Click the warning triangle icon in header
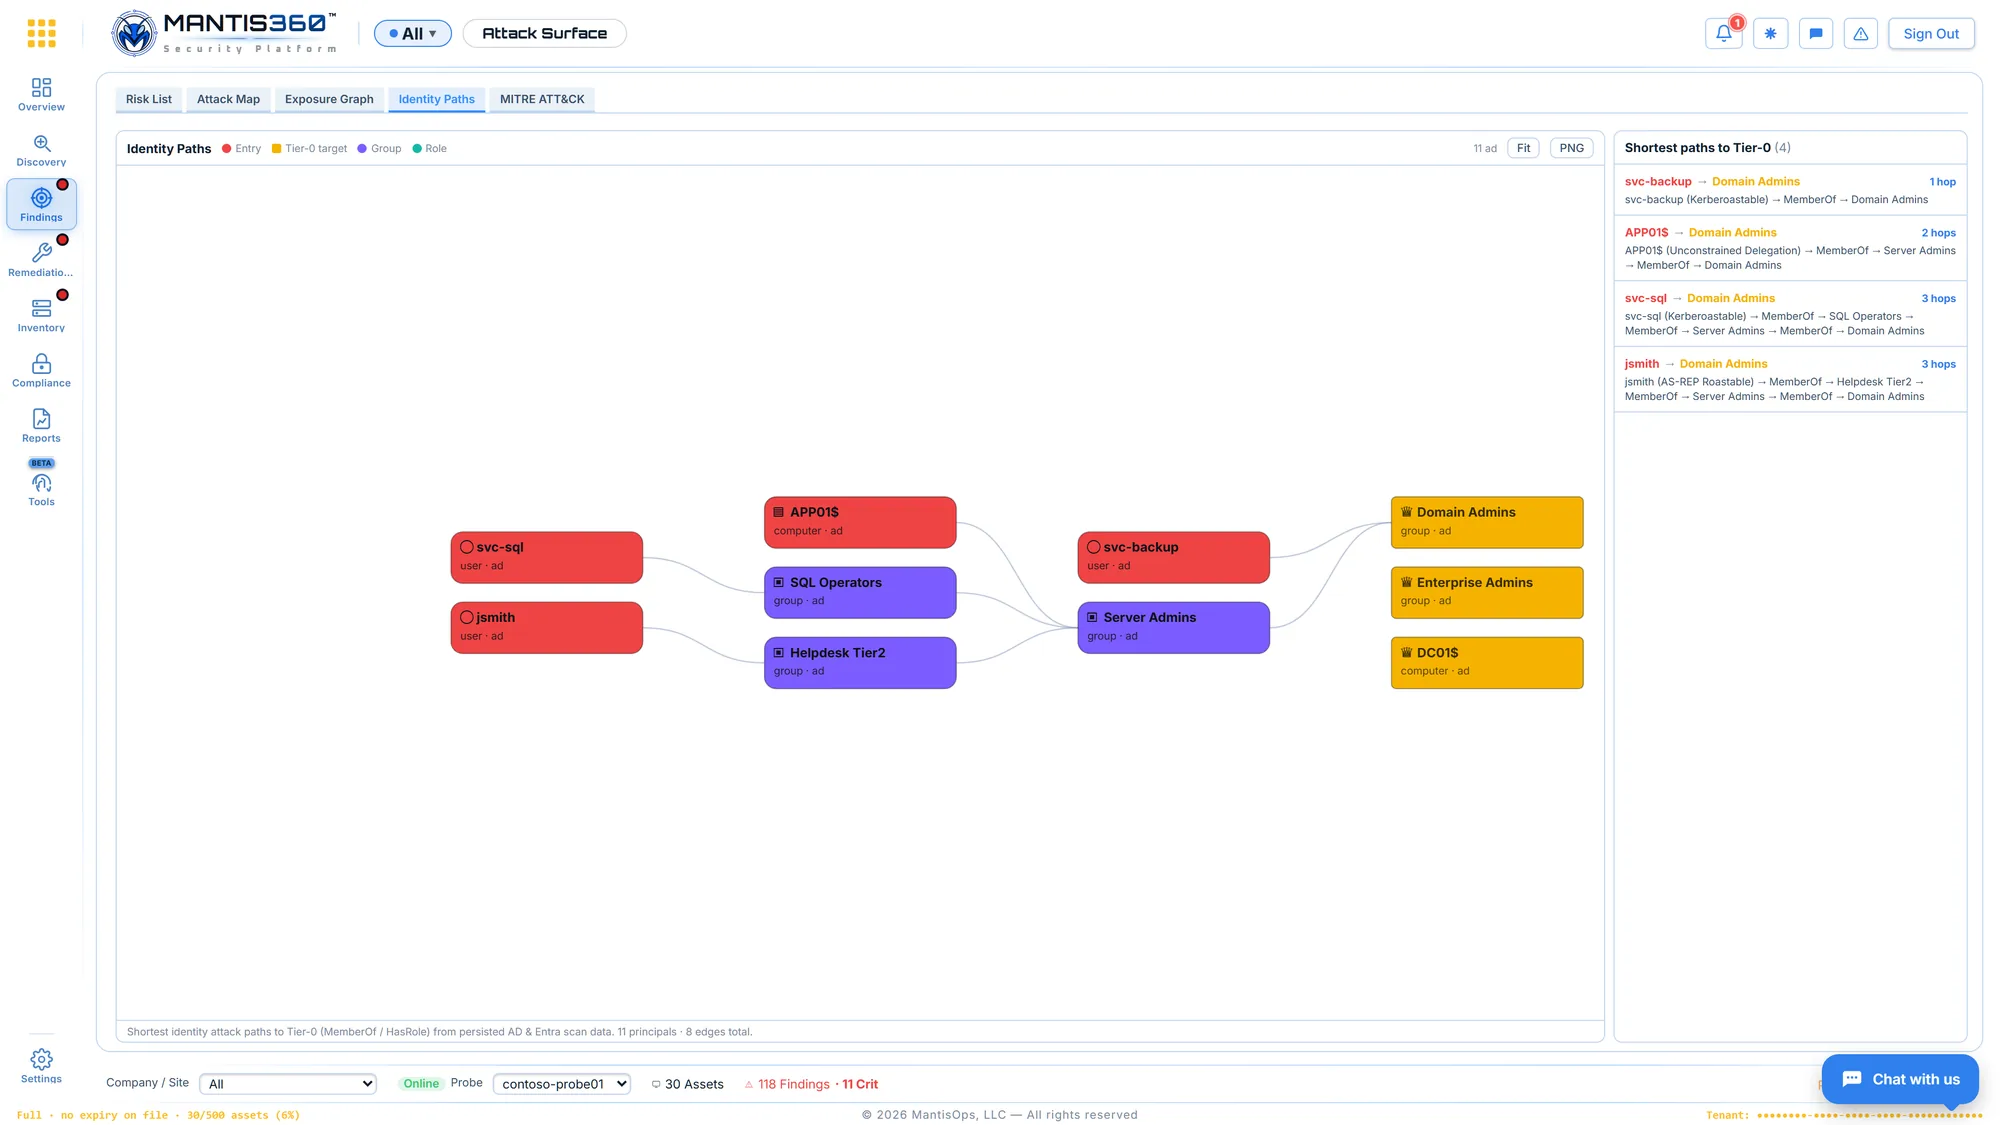The image size is (2000, 1125). coord(1861,33)
